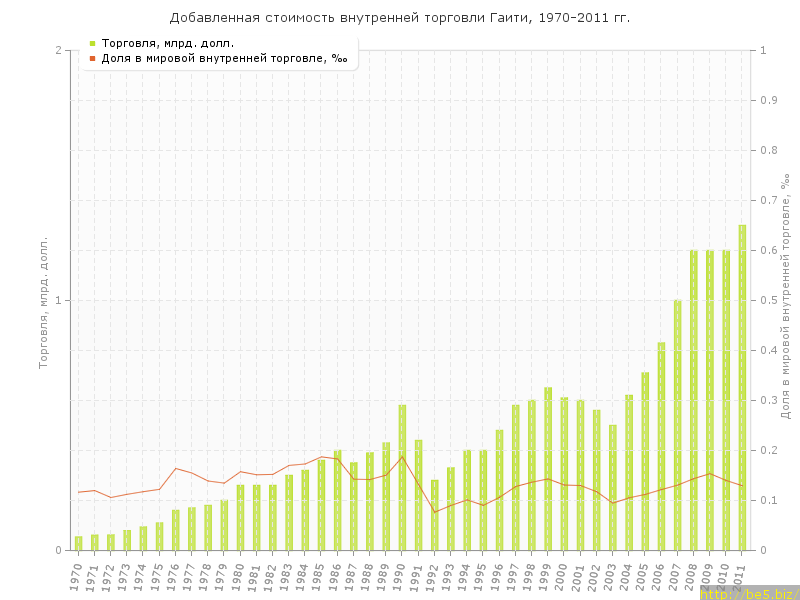This screenshot has height=600, width=800.
Task: Select the green bar for year 1970
Action: pyautogui.click(x=79, y=543)
